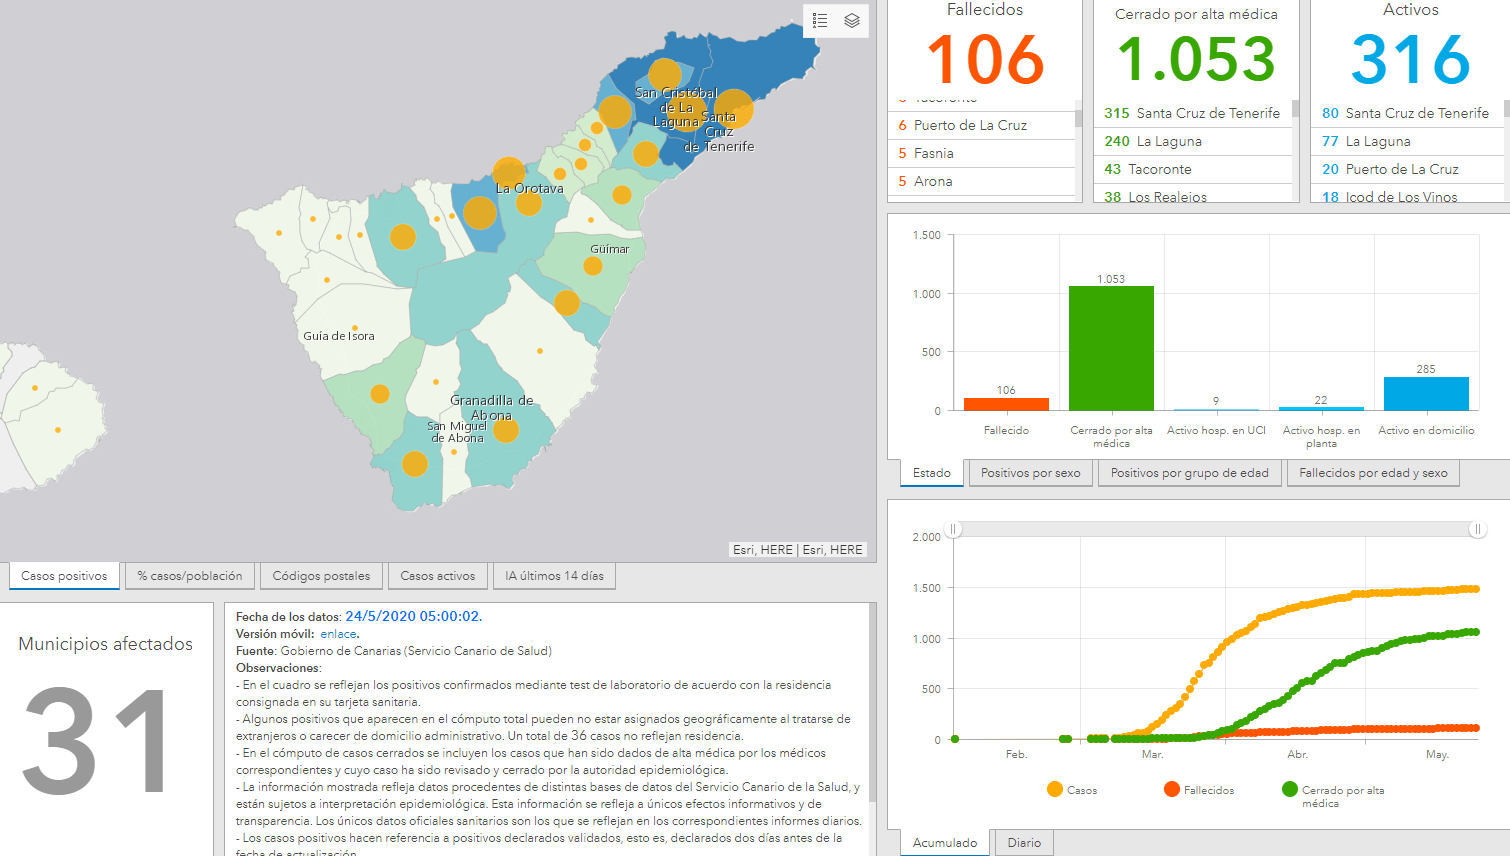The height and width of the screenshot is (856, 1510).
Task: Click the Activos total 316
Action: [1411, 60]
